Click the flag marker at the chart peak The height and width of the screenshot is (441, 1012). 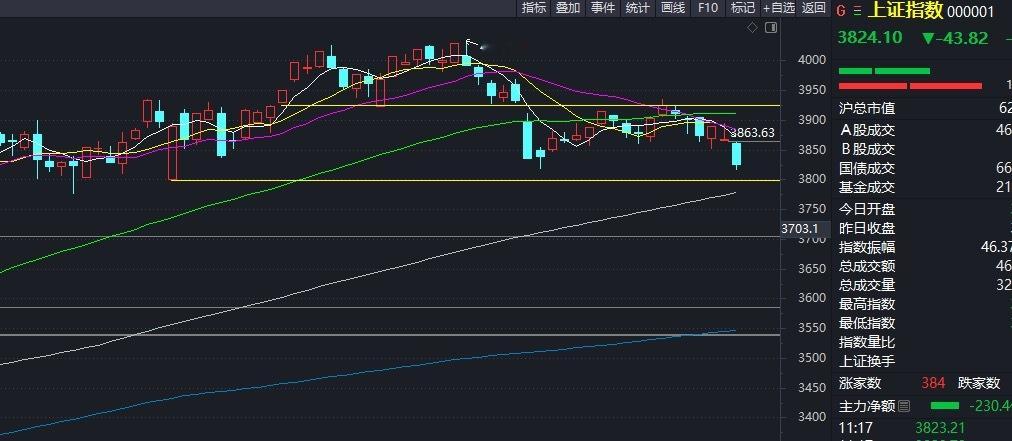coord(472,43)
